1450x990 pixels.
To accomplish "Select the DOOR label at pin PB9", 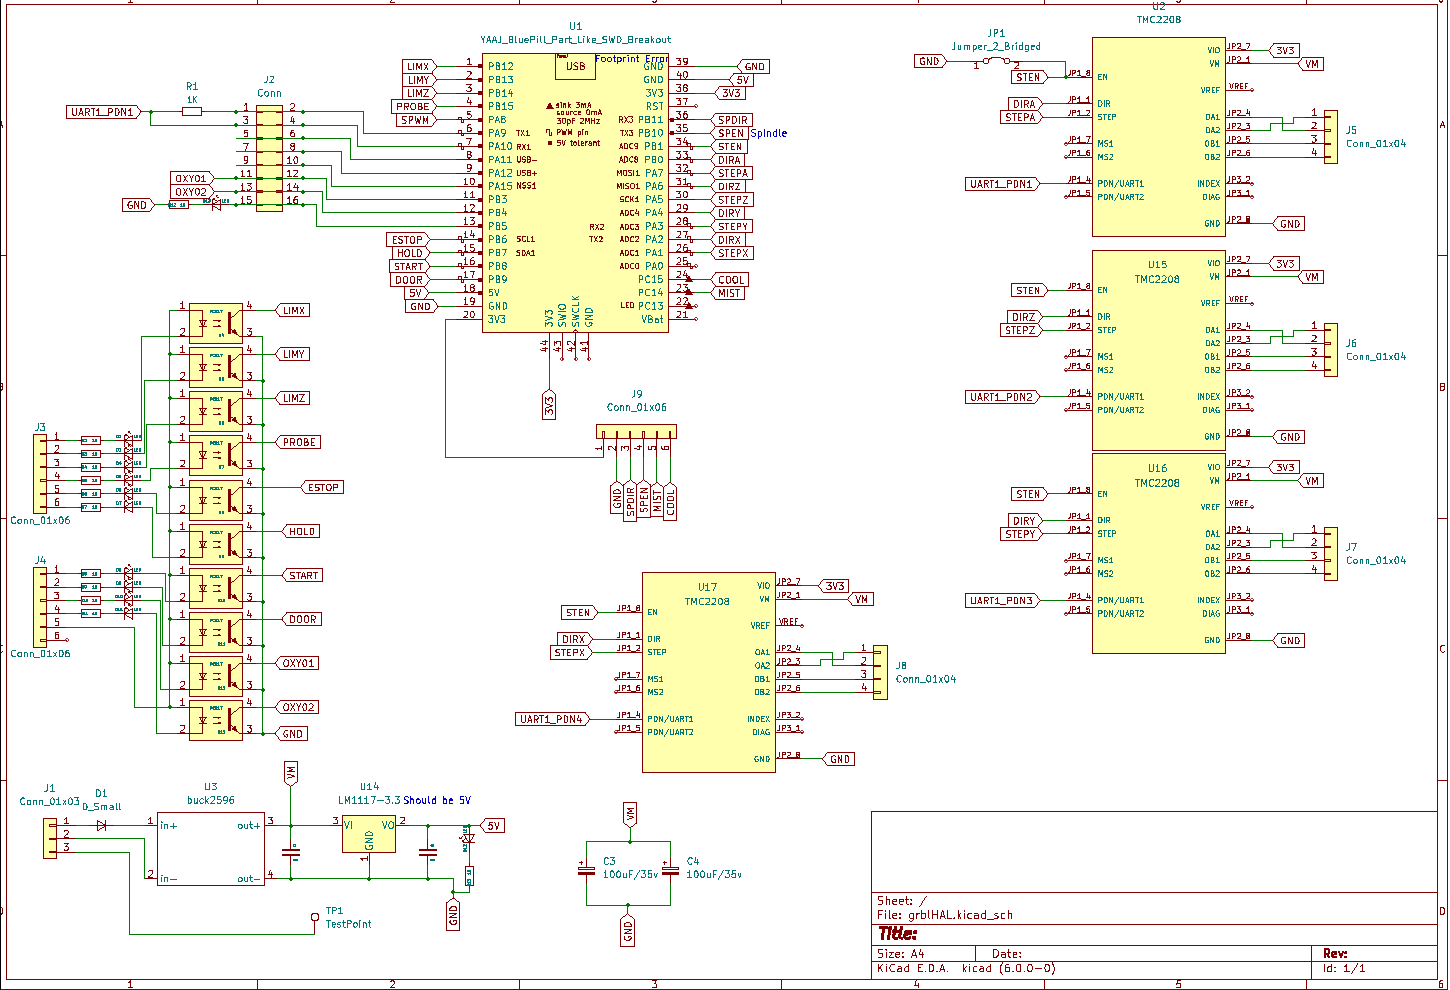I will click(410, 280).
